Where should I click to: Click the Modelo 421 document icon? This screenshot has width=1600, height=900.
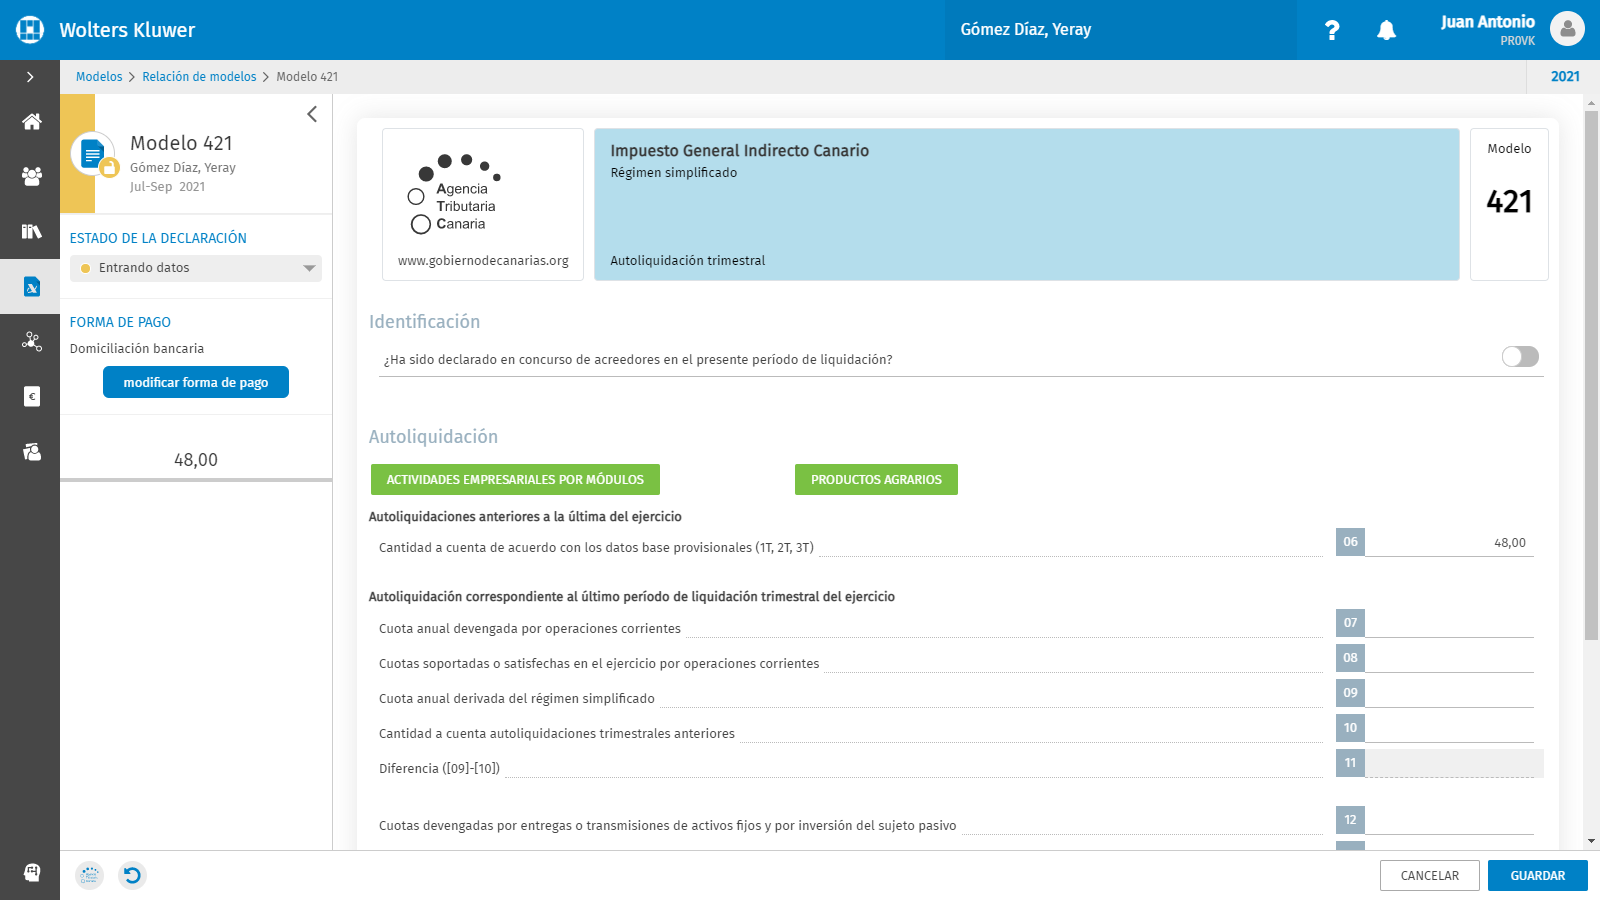93,154
